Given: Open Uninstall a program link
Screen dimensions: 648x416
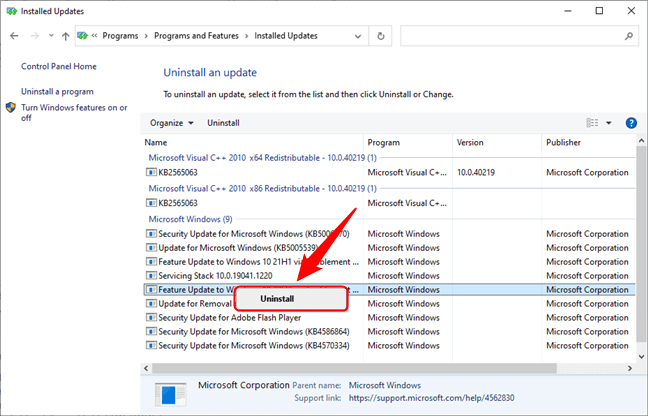Looking at the screenshot, I should pyautogui.click(x=57, y=91).
